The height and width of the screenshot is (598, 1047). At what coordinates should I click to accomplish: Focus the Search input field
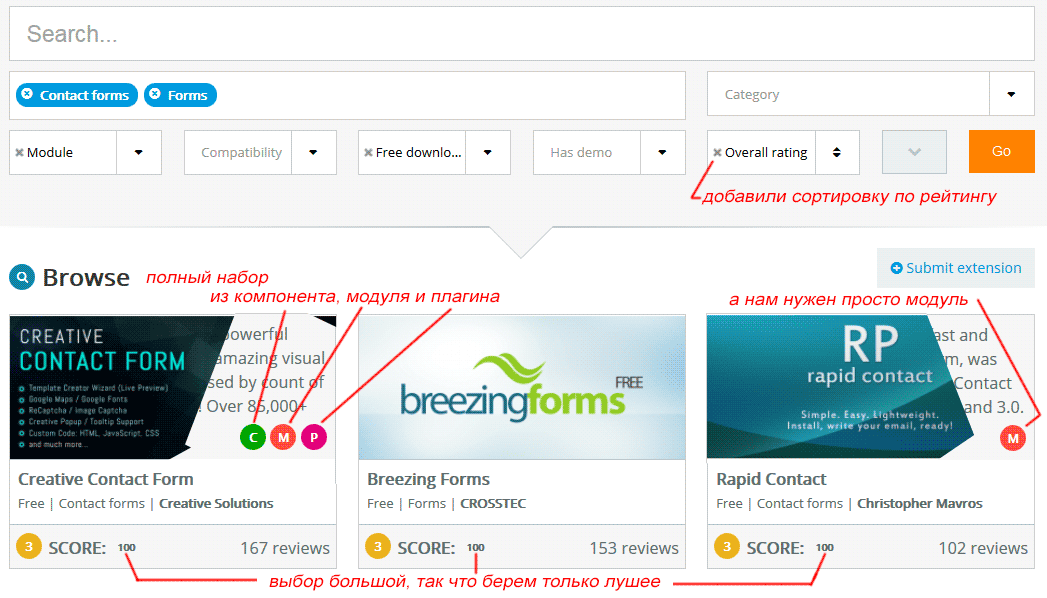[x=521, y=33]
